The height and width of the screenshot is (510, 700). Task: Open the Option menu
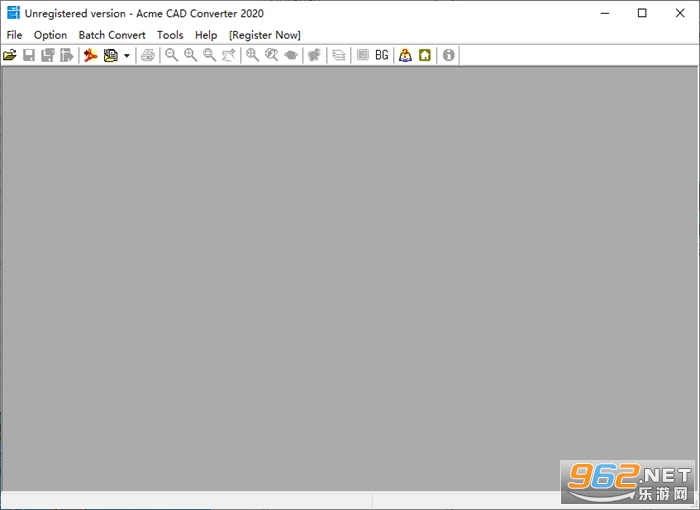pos(50,35)
